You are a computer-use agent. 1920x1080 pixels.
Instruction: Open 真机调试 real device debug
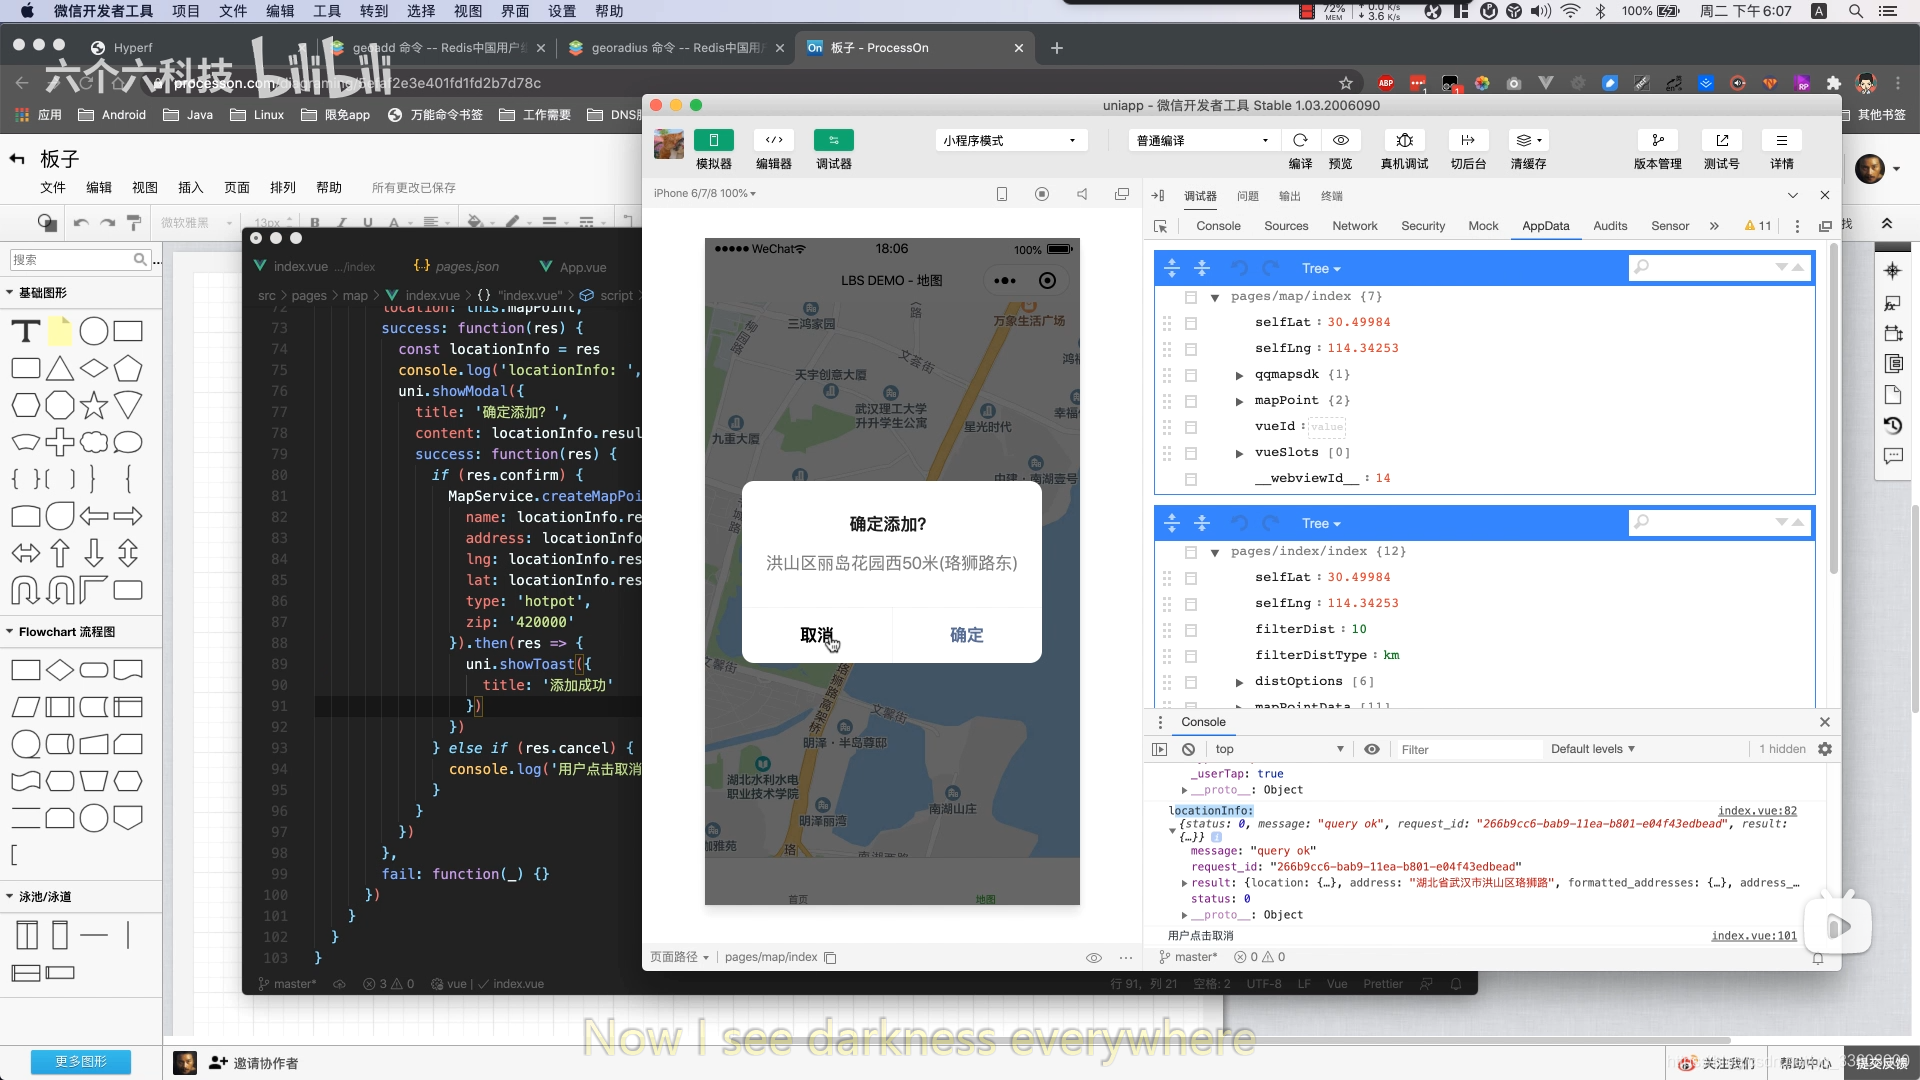pos(1404,140)
